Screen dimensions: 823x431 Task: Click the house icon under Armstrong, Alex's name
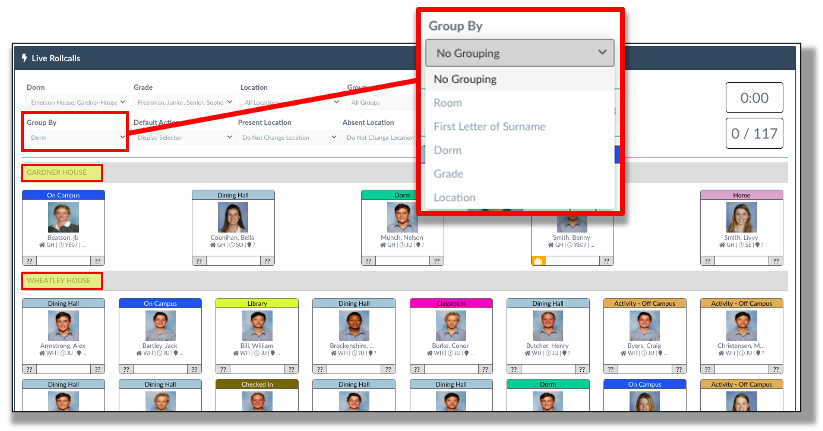(x=43, y=353)
